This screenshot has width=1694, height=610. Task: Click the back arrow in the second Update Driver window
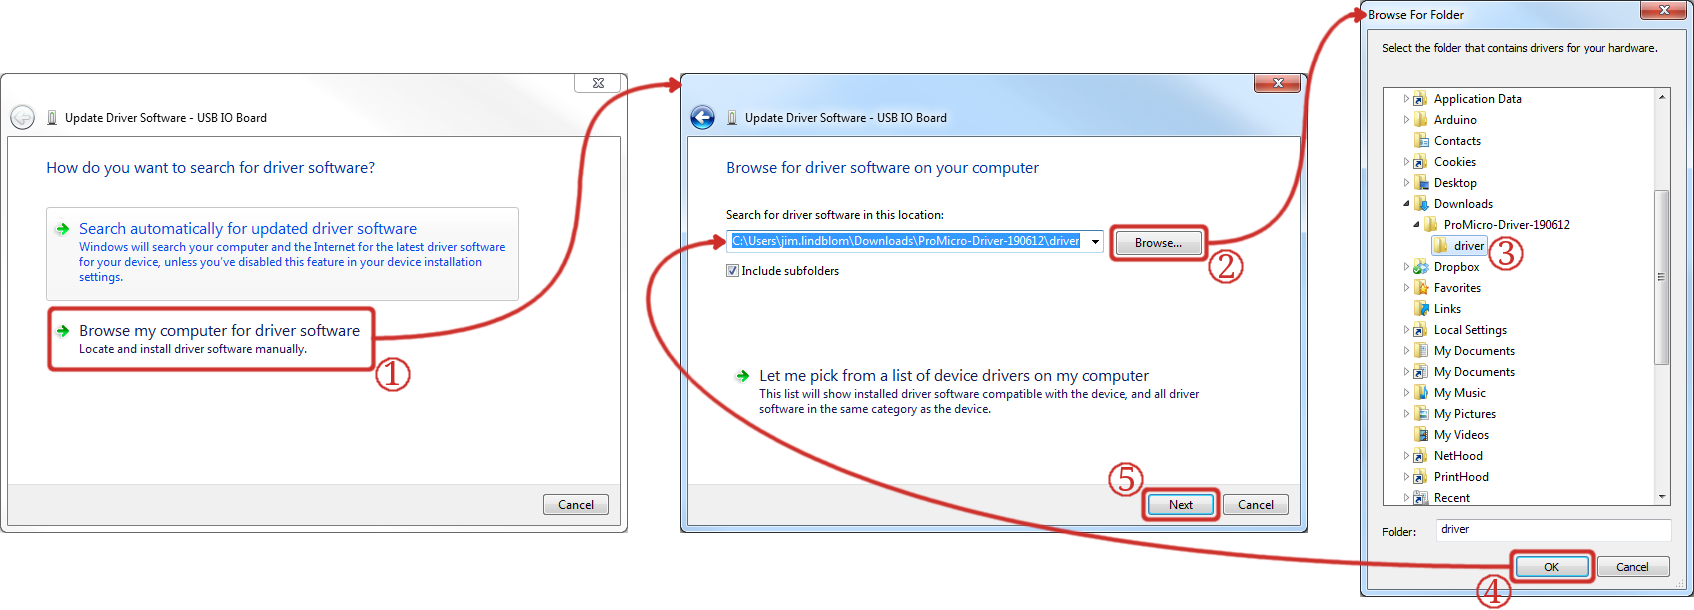pos(703,118)
